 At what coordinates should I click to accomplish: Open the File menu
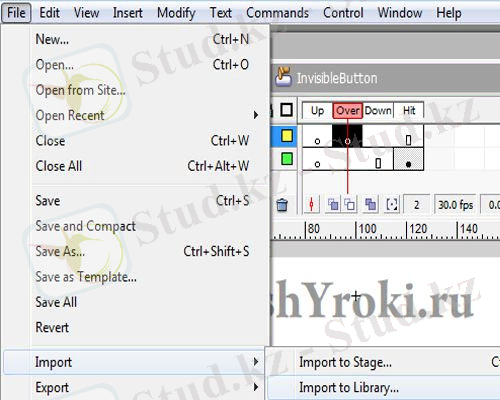[16, 13]
